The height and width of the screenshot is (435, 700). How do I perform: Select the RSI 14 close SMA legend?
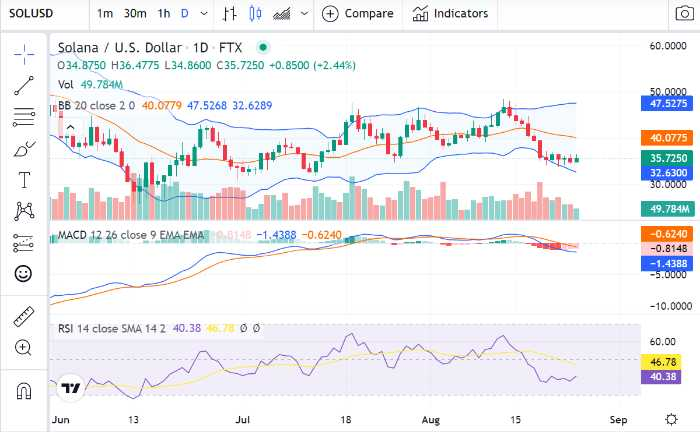tap(112, 329)
